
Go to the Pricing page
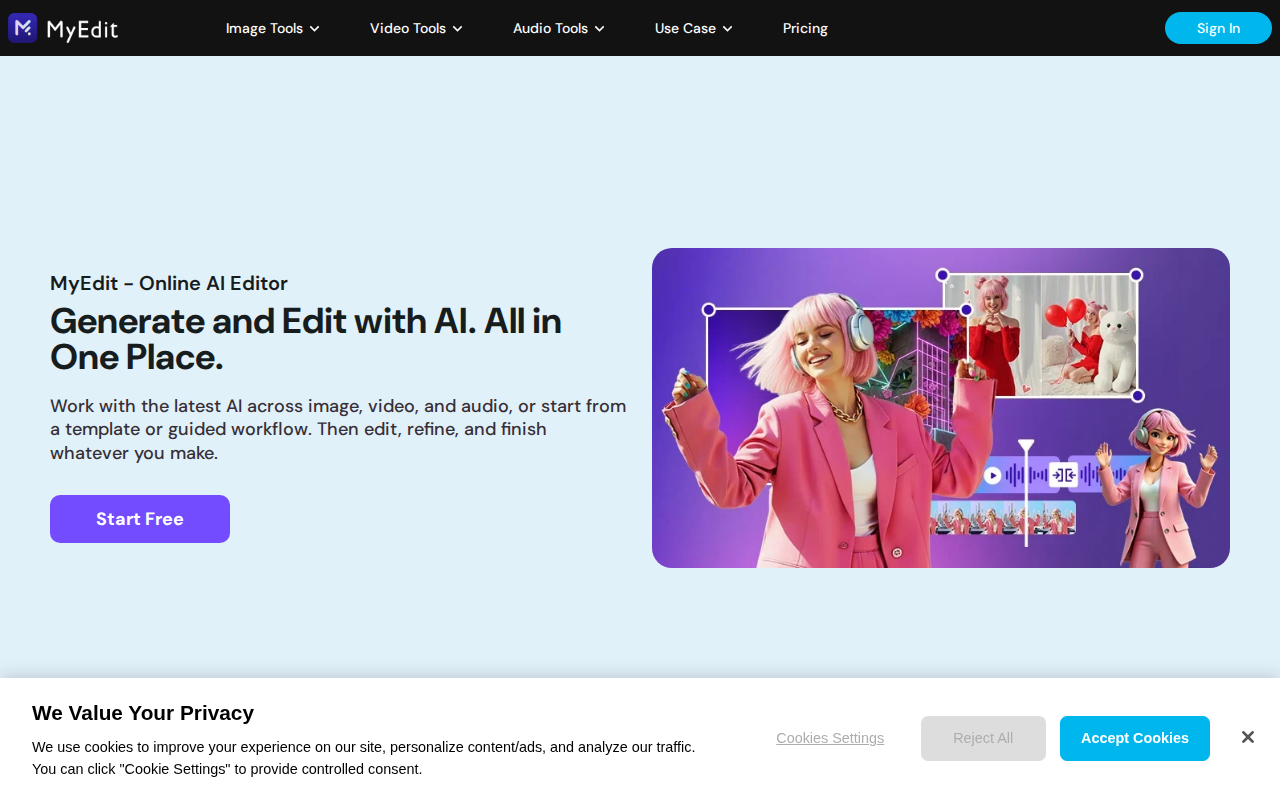[x=805, y=28]
